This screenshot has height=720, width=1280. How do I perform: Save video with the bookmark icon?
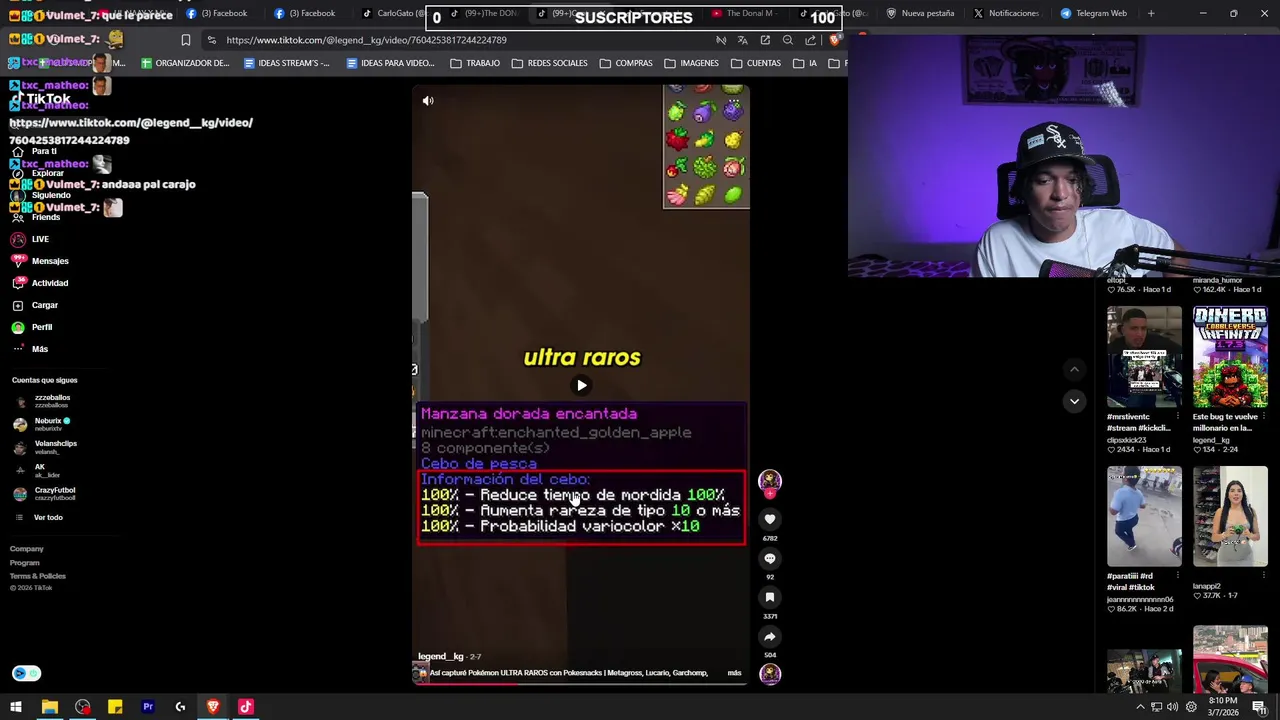point(770,597)
